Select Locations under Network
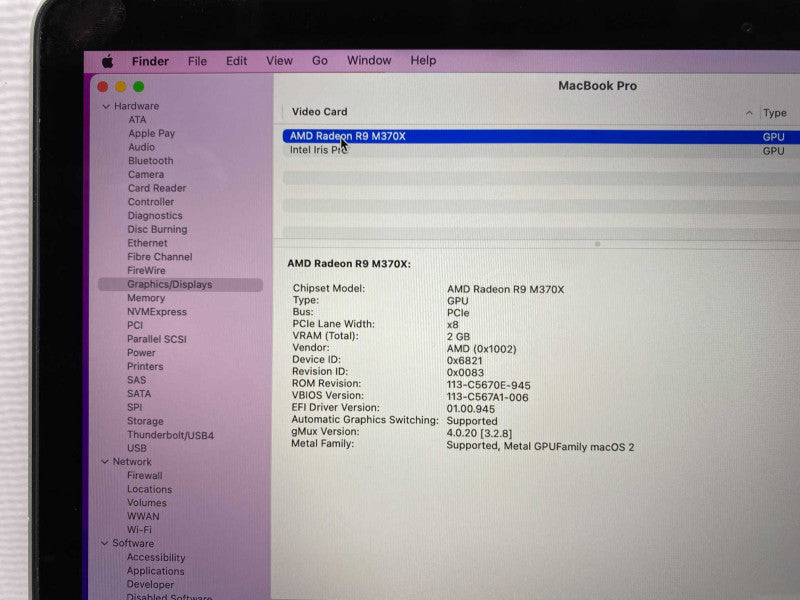Image resolution: width=800 pixels, height=600 pixels. (x=149, y=489)
